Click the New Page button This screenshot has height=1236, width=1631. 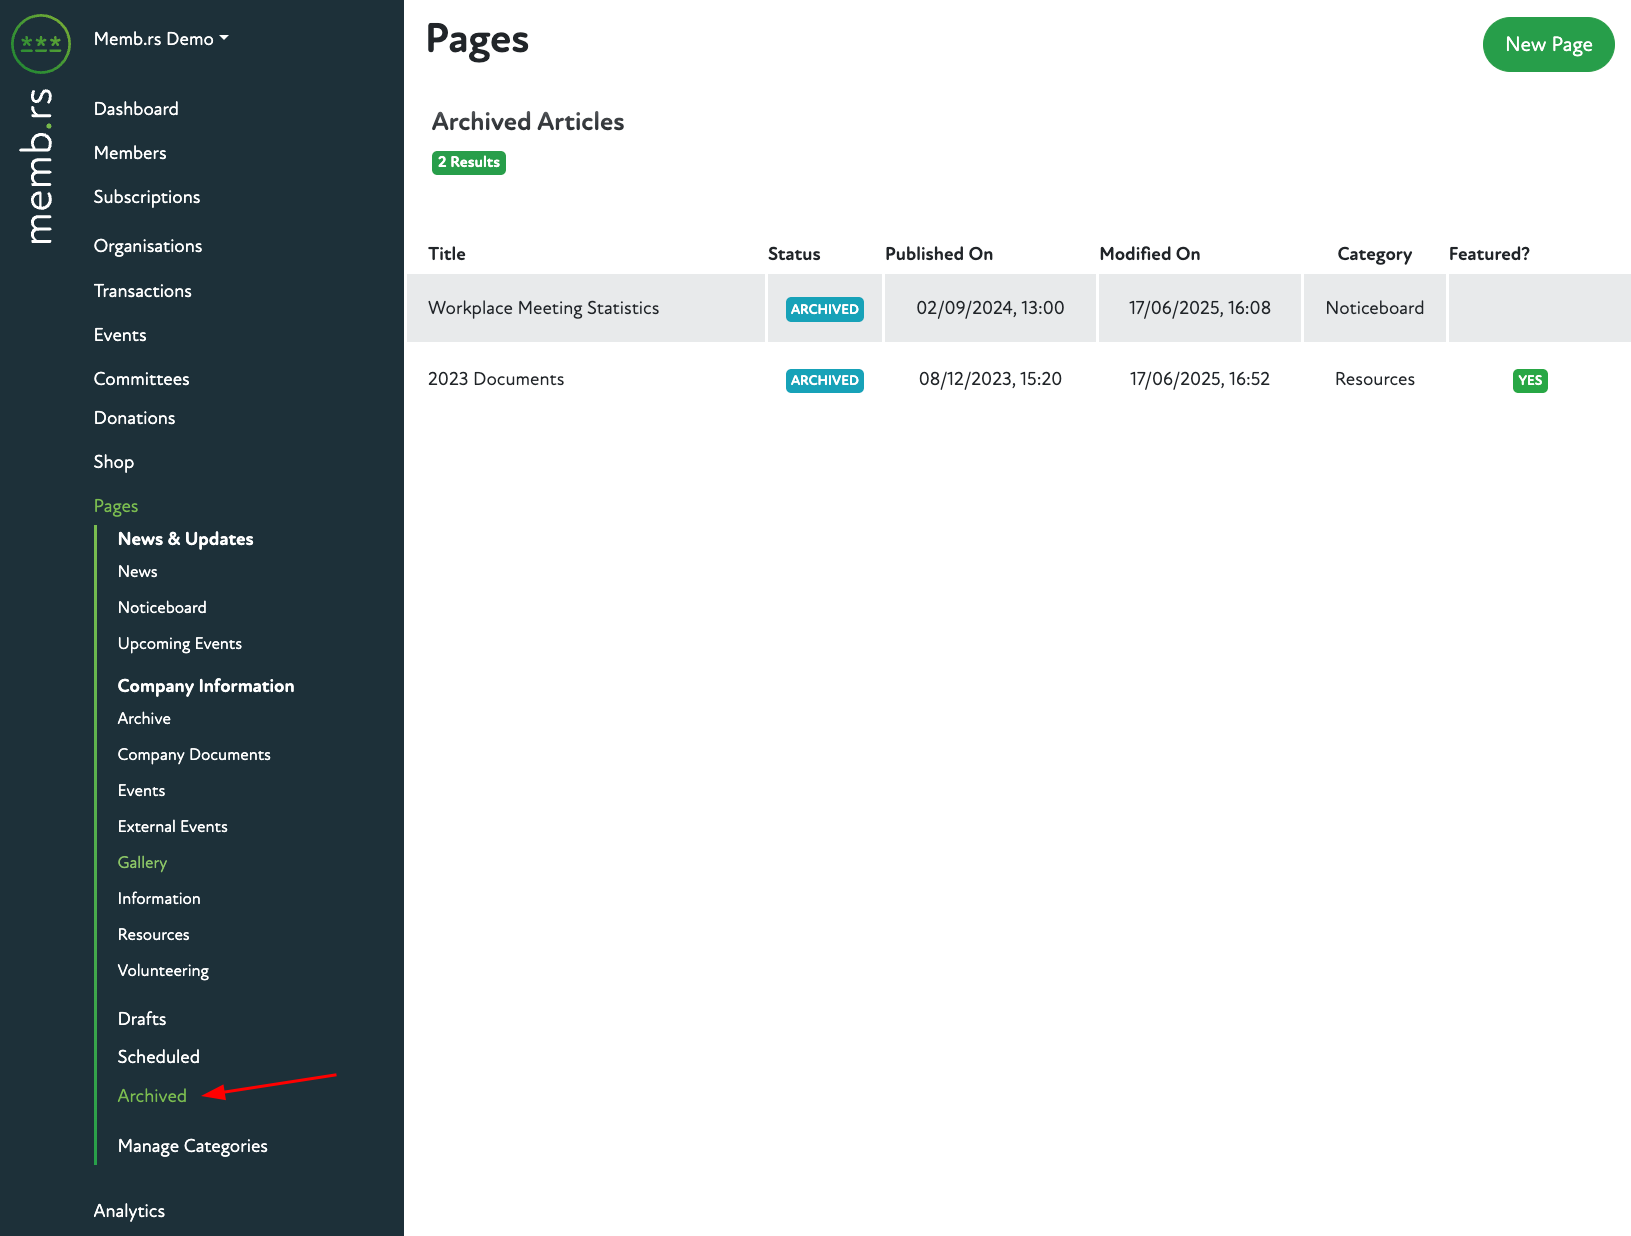[1547, 44]
